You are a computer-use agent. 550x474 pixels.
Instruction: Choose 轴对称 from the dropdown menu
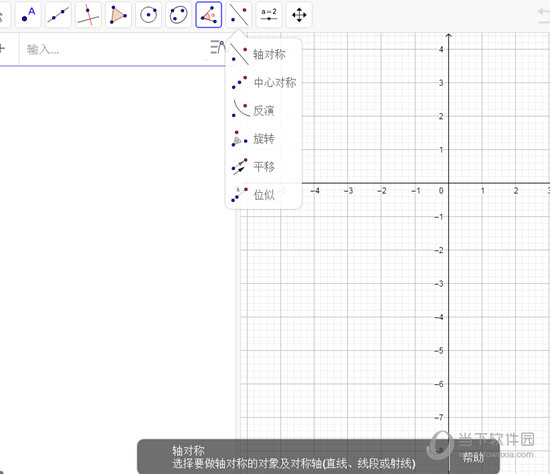[x=263, y=55]
